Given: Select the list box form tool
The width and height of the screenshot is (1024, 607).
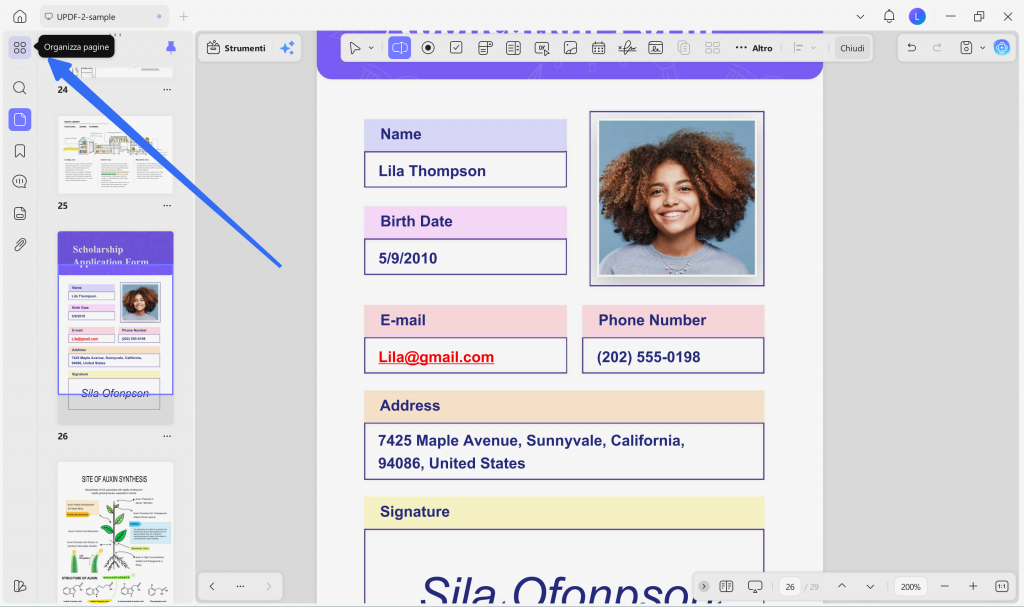Looking at the screenshot, I should pyautogui.click(x=513, y=48).
